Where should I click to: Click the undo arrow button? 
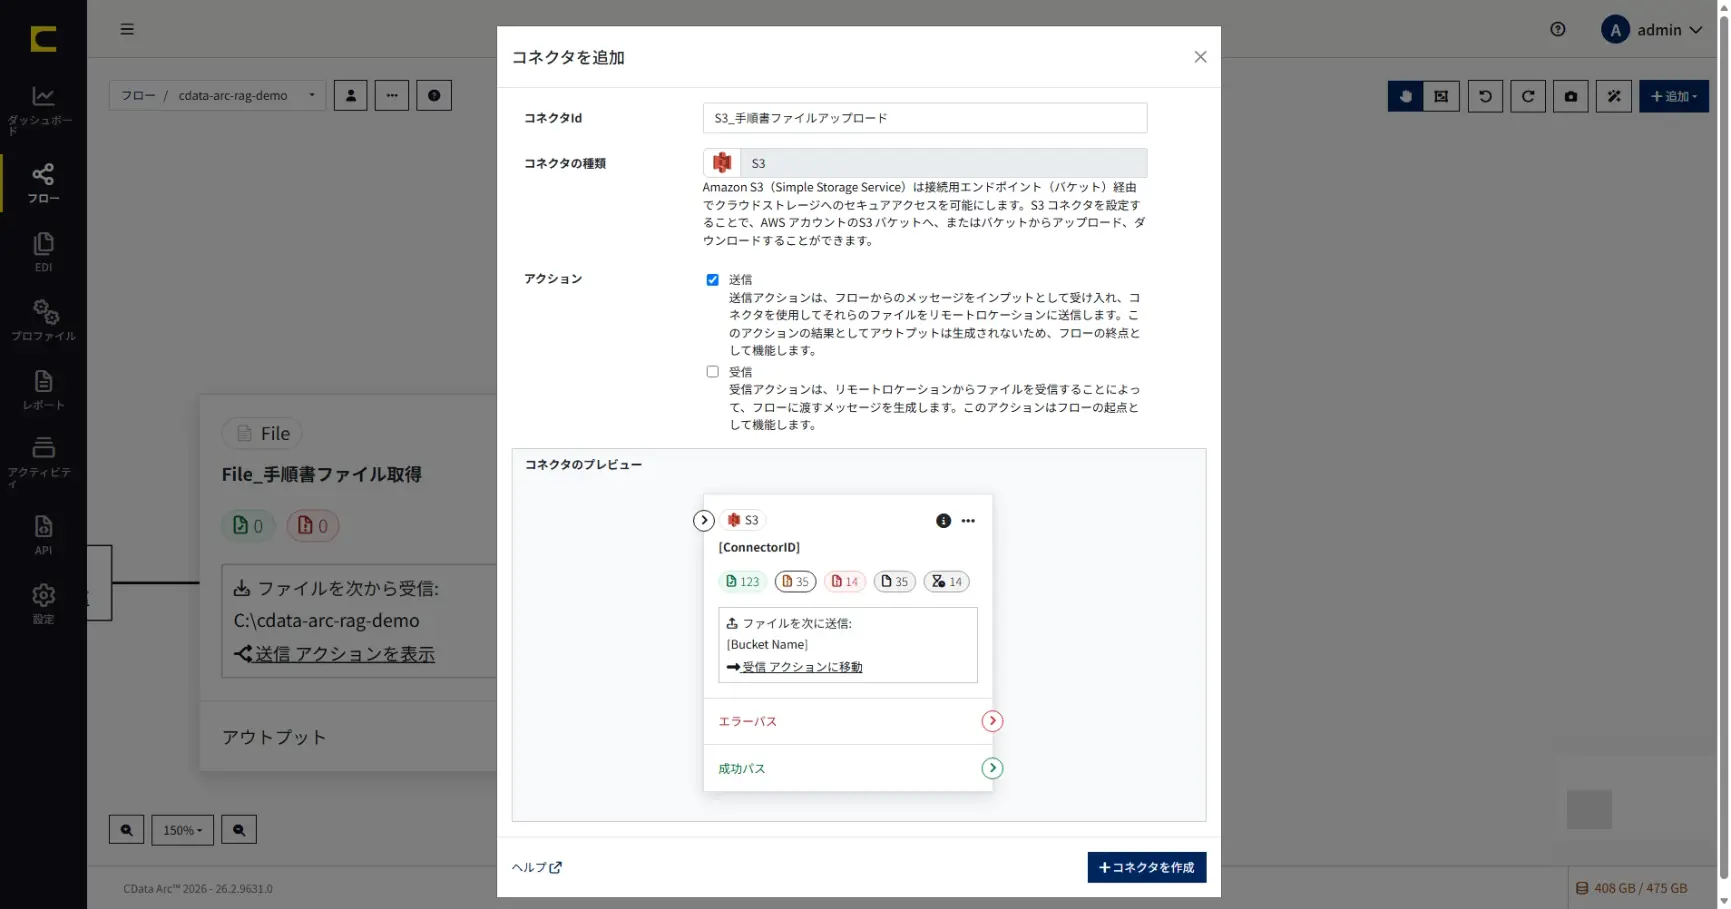pyautogui.click(x=1485, y=96)
